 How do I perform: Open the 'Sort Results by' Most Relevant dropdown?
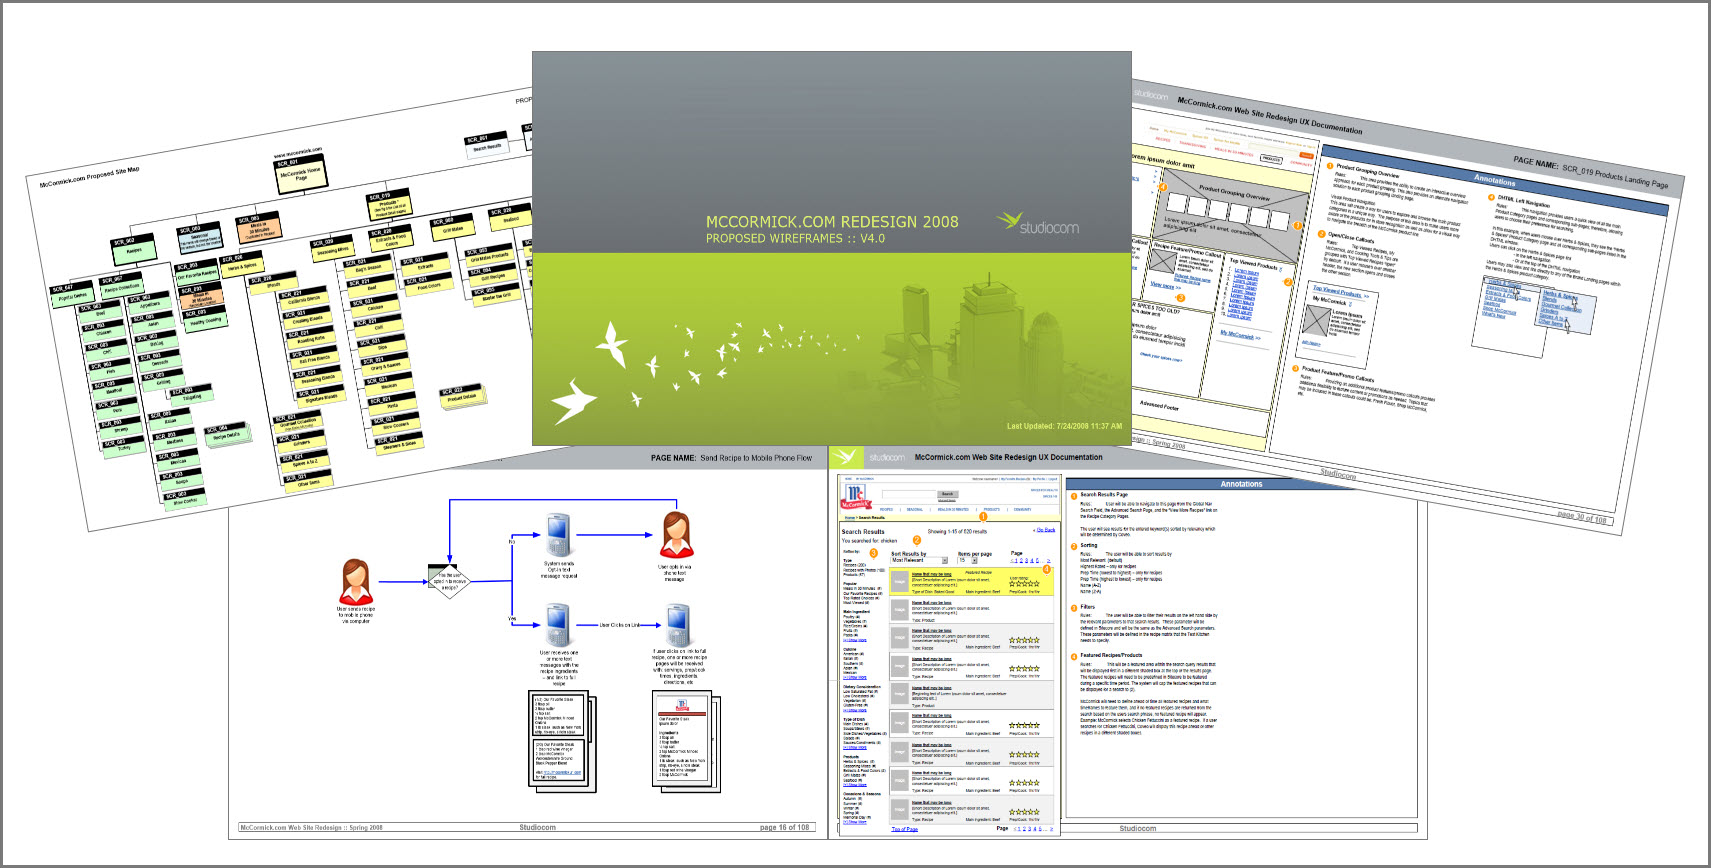pos(919,560)
